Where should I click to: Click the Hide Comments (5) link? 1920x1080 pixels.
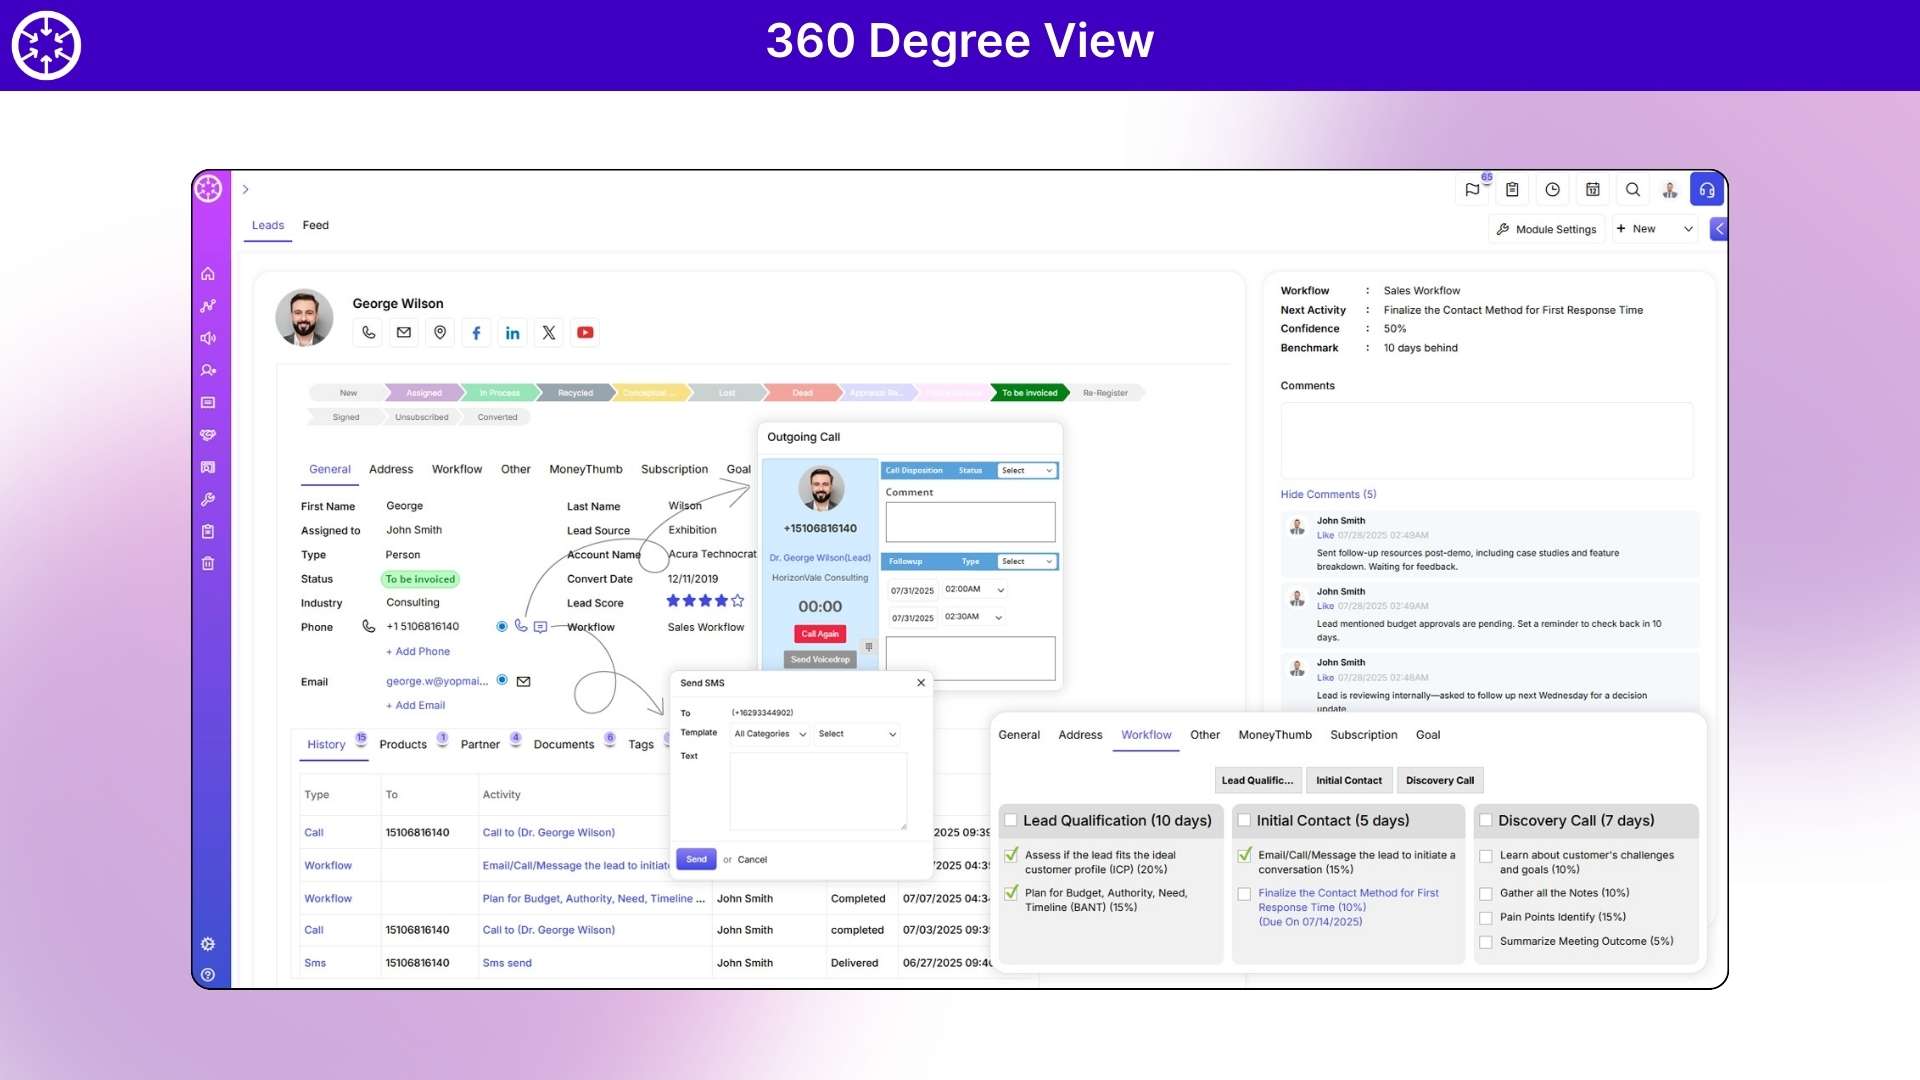click(x=1328, y=494)
